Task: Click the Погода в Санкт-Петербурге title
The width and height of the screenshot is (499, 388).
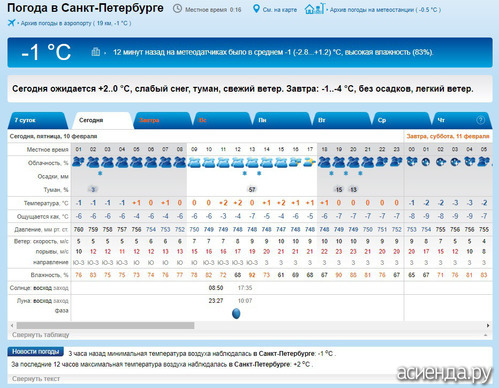Action: click(85, 8)
